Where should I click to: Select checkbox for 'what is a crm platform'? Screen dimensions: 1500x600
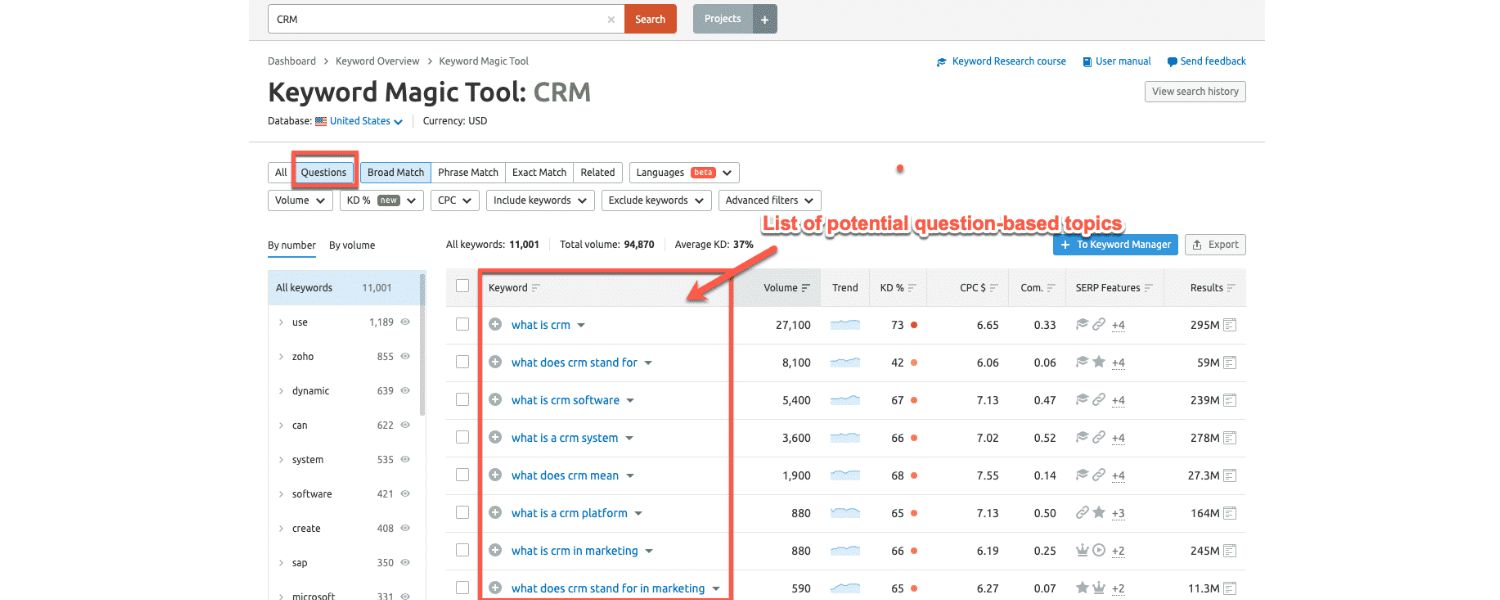click(x=462, y=512)
